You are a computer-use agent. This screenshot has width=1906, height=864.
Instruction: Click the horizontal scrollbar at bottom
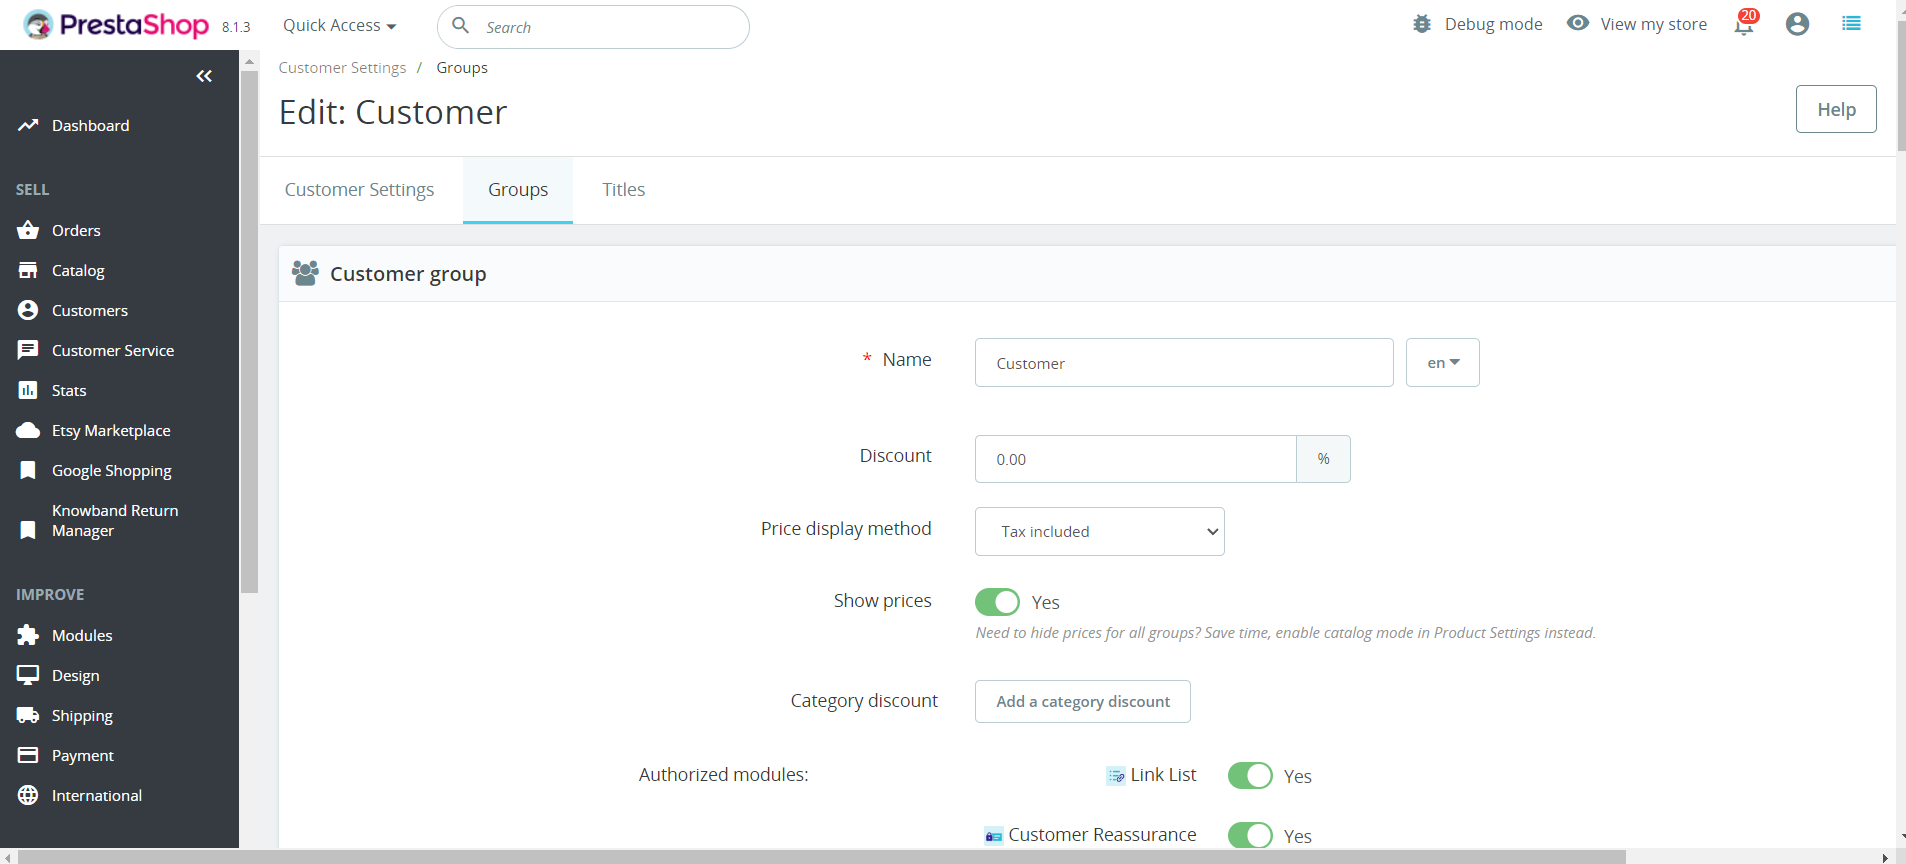pyautogui.click(x=822, y=857)
